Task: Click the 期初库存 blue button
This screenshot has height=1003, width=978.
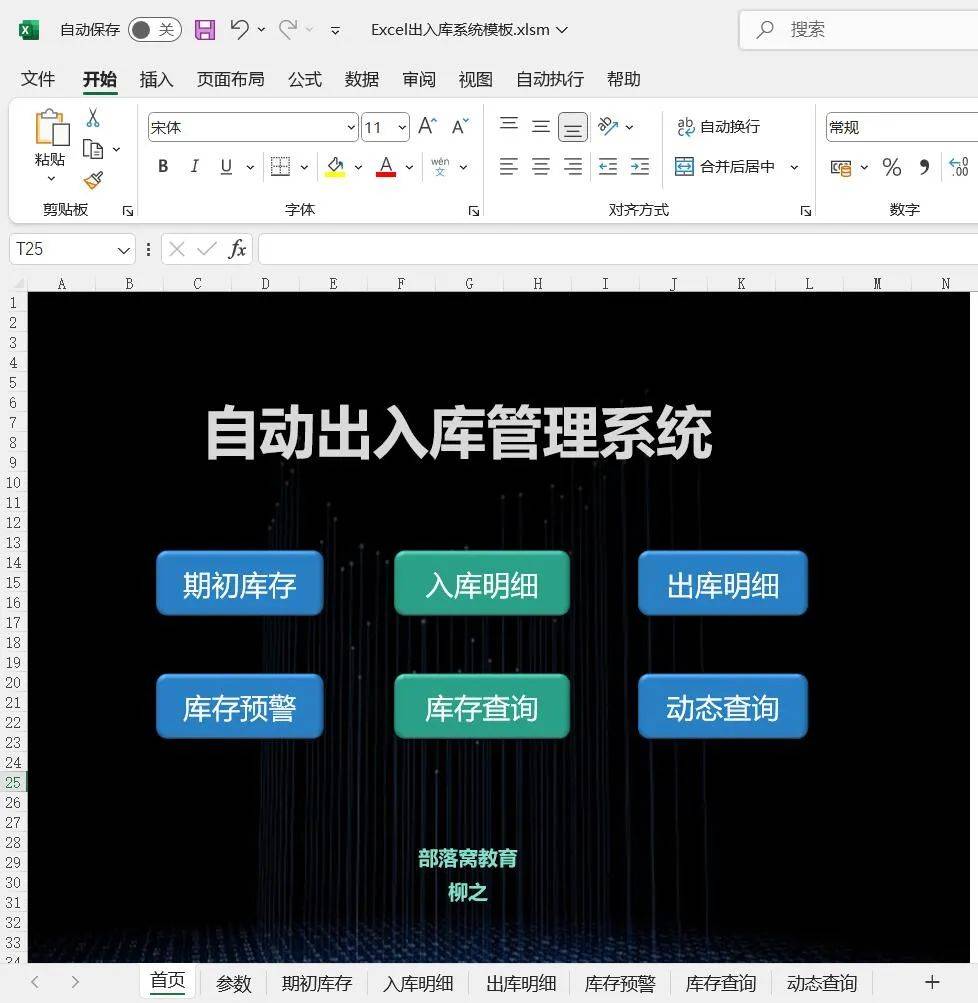Action: pos(240,583)
